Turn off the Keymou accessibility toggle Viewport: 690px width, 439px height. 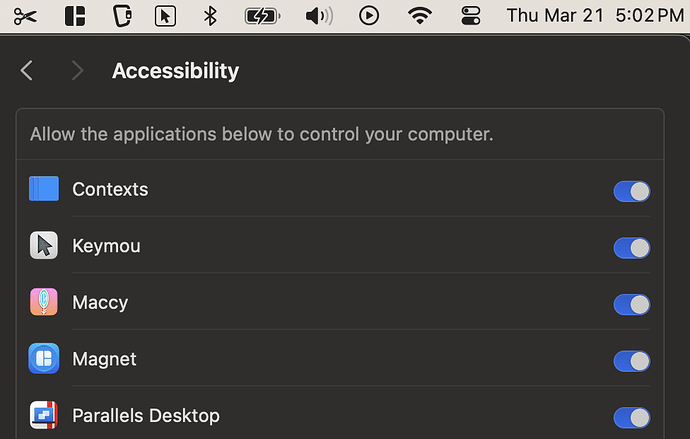coord(631,248)
